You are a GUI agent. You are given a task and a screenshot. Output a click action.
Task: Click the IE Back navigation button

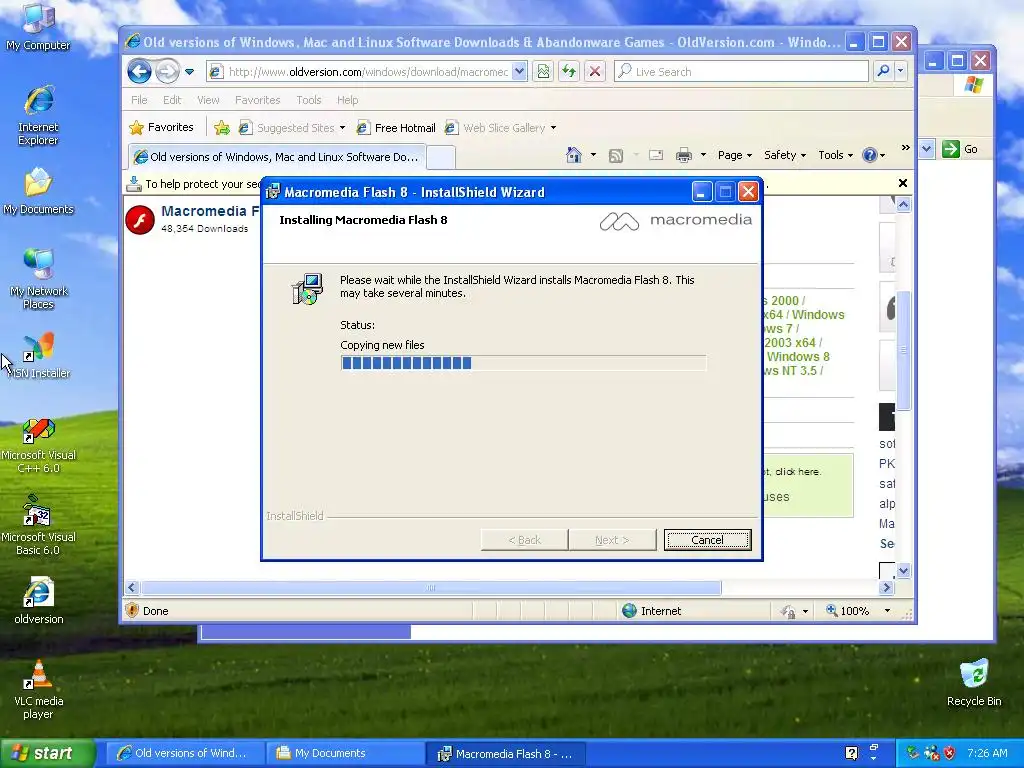139,71
